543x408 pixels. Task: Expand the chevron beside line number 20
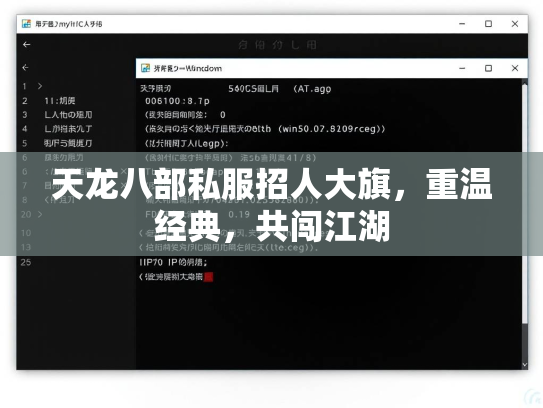coord(40,214)
